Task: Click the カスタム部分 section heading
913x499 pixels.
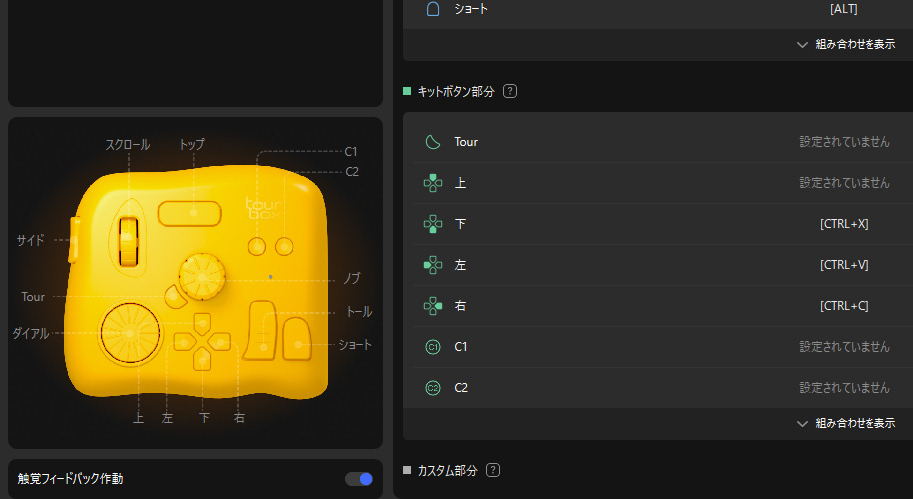Action: tap(447, 470)
